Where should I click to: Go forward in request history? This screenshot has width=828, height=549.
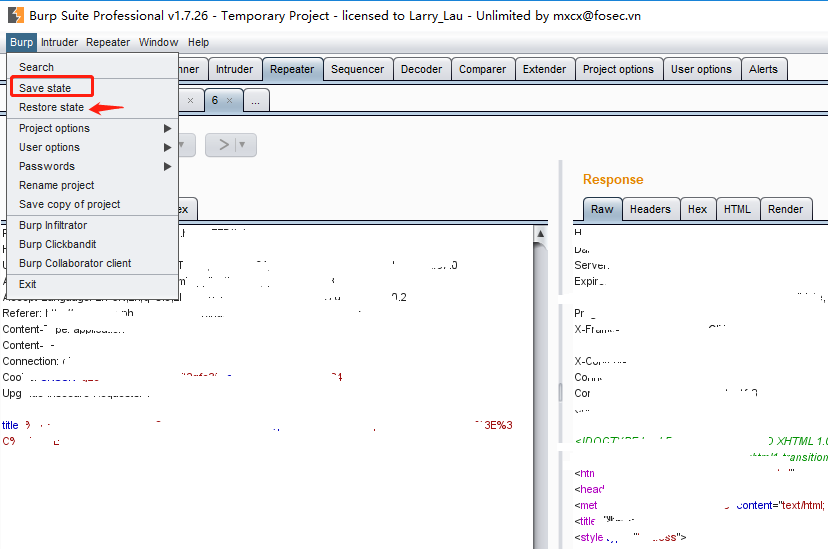pyautogui.click(x=224, y=145)
